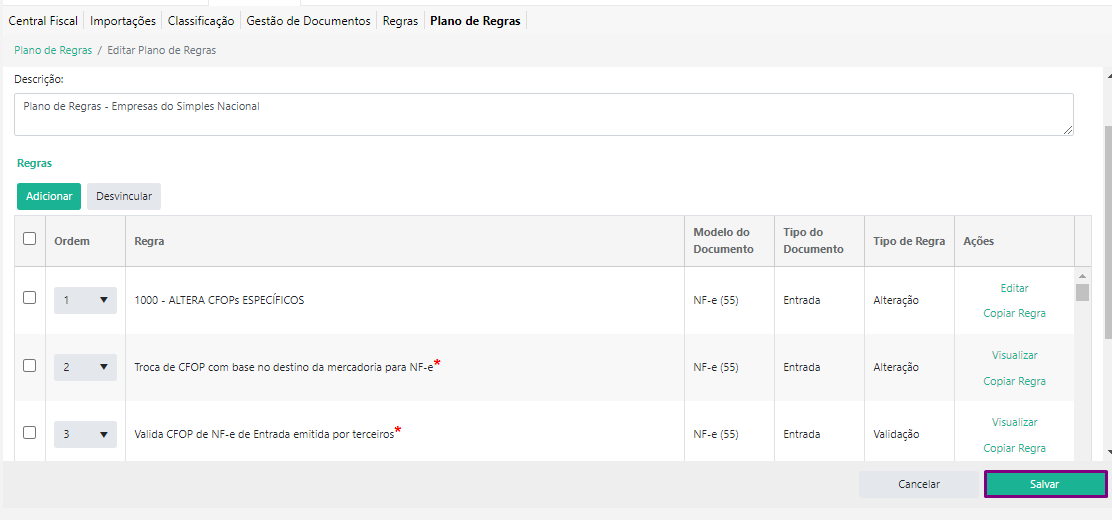
Task: Click the Adicionar button
Action: pyautogui.click(x=49, y=196)
